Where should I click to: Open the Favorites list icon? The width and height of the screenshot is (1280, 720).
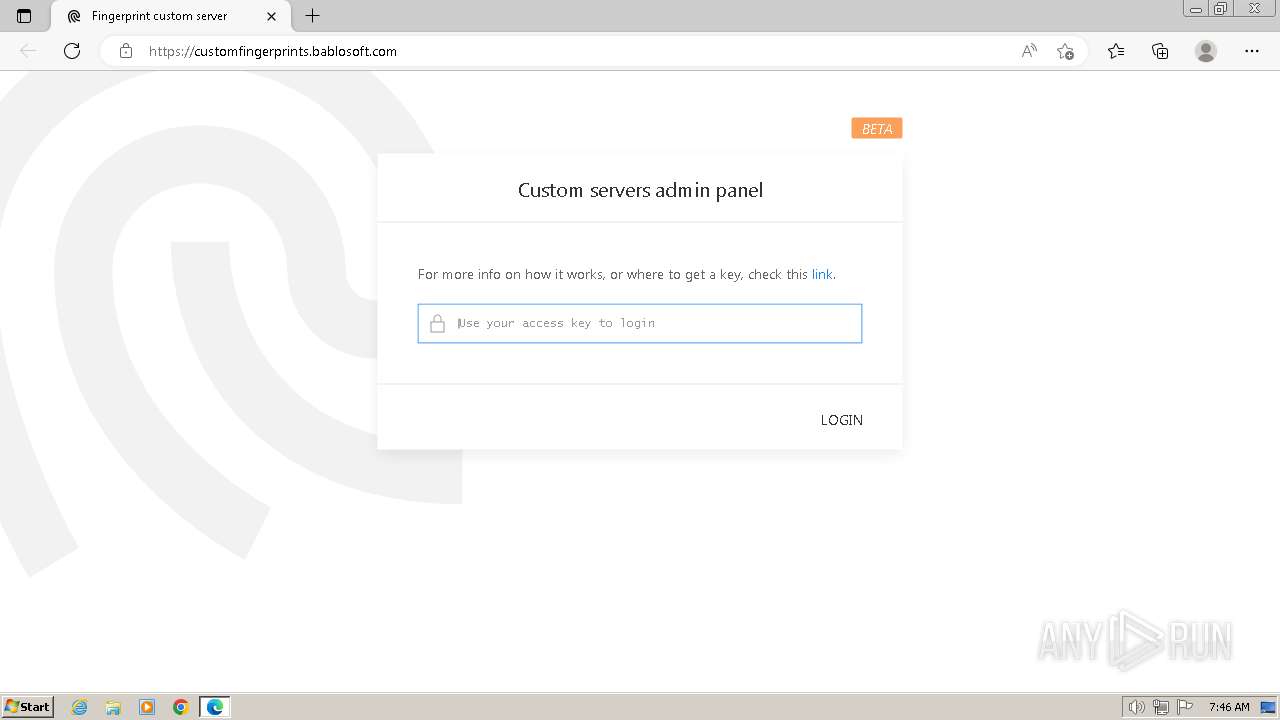coord(1116,51)
